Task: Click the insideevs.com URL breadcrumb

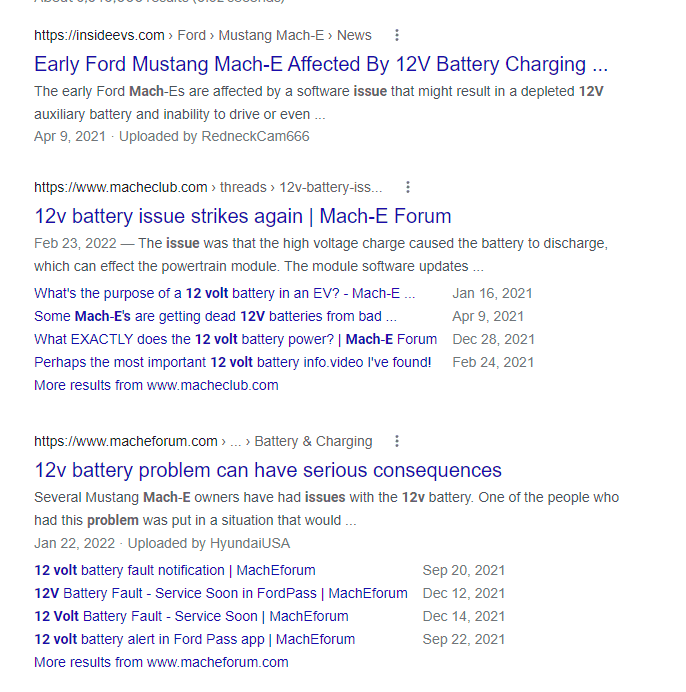Action: click(203, 35)
